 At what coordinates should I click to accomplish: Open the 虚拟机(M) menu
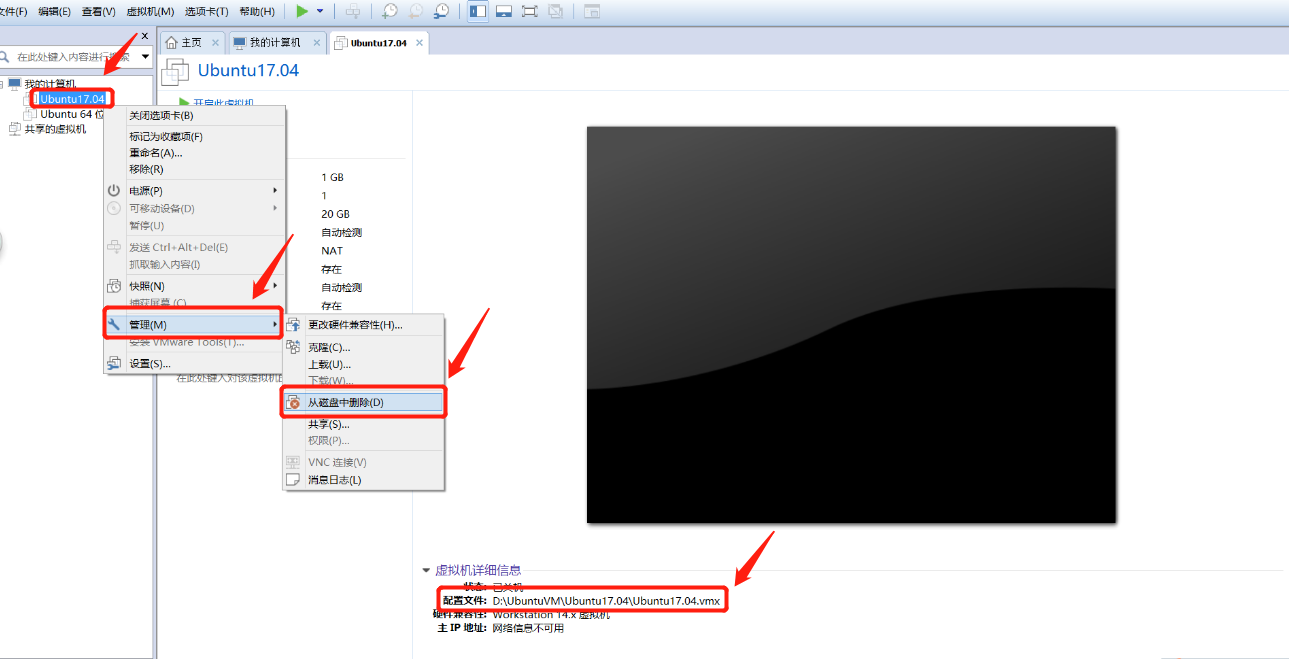point(150,11)
